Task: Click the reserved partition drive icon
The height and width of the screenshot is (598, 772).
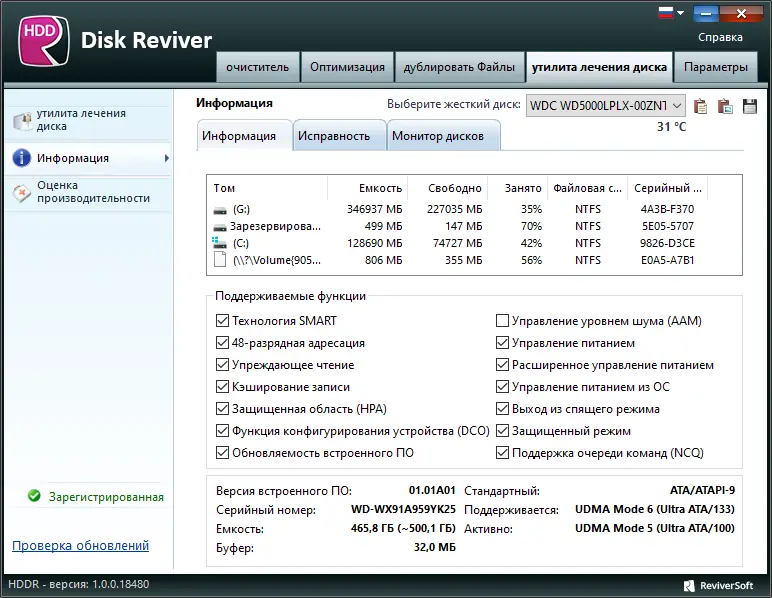Action: coord(220,227)
